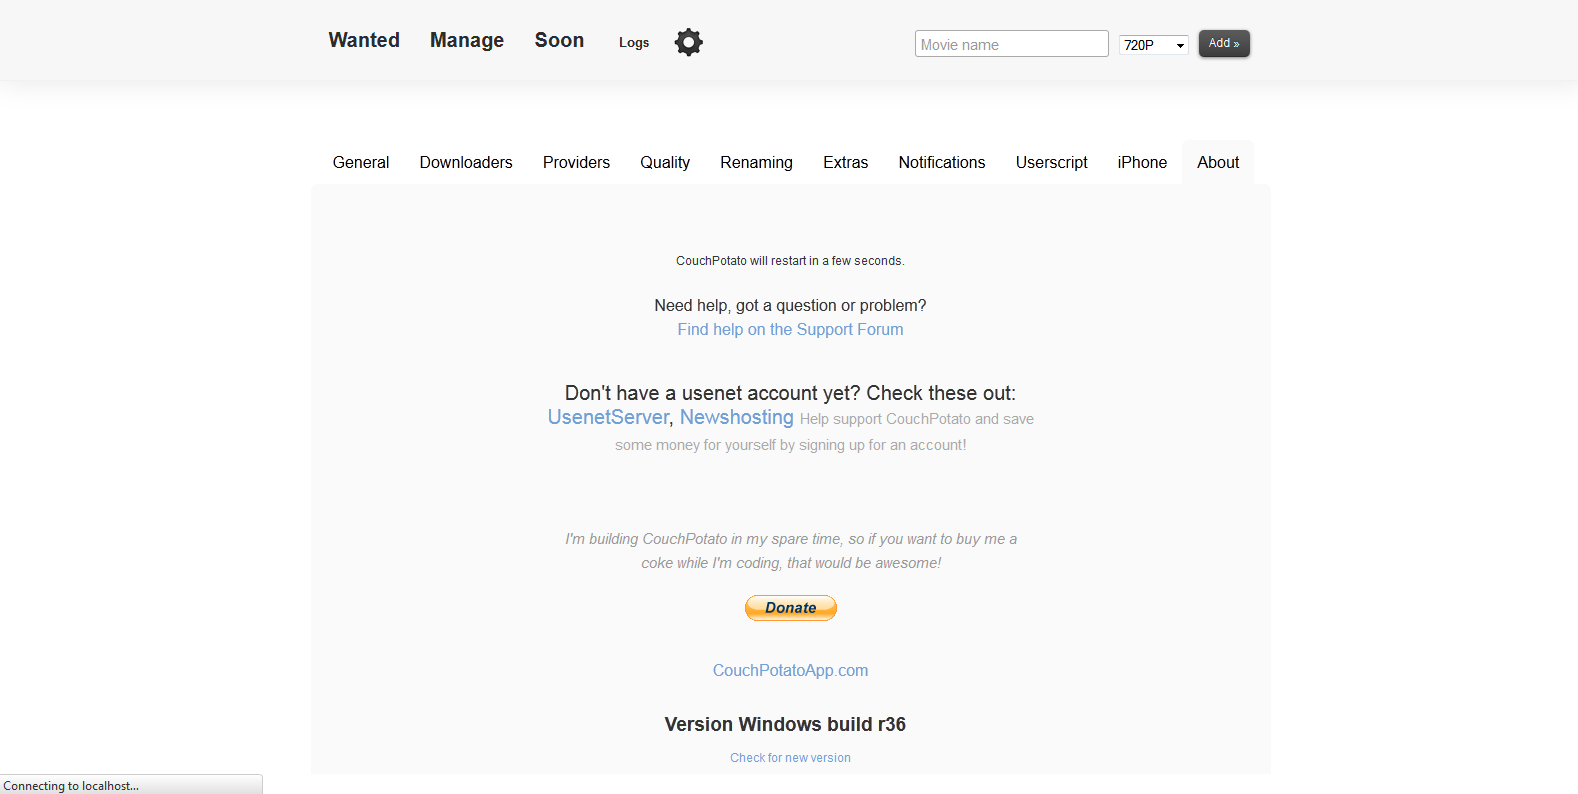The width and height of the screenshot is (1578, 794).
Task: Go to the Wanted page
Action: coord(364,40)
